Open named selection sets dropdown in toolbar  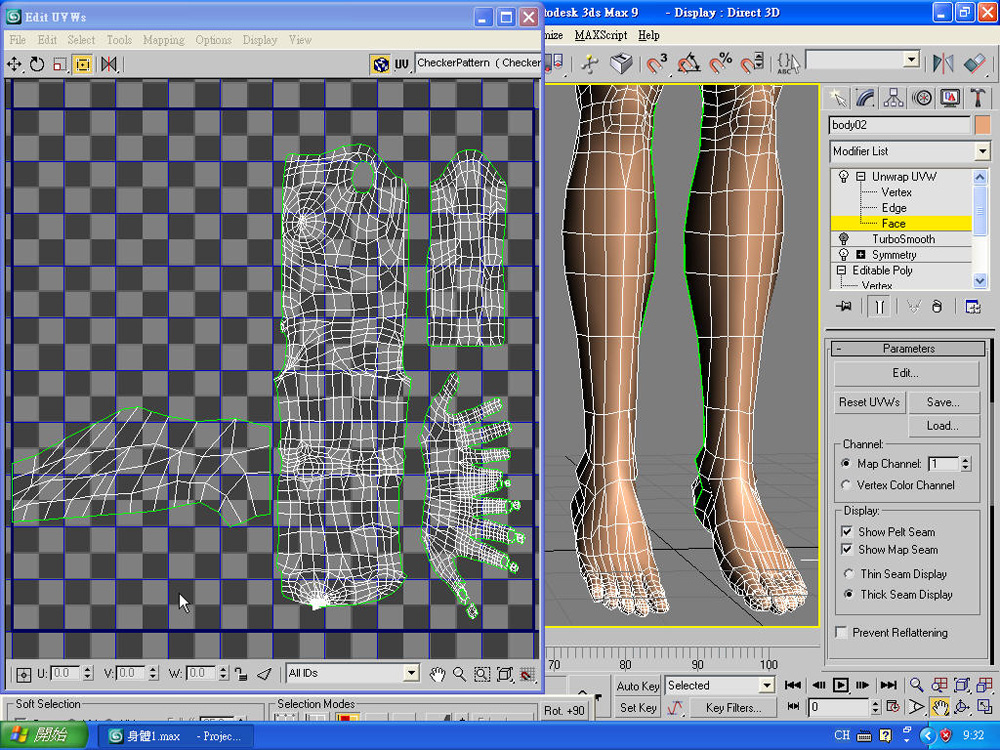click(912, 61)
